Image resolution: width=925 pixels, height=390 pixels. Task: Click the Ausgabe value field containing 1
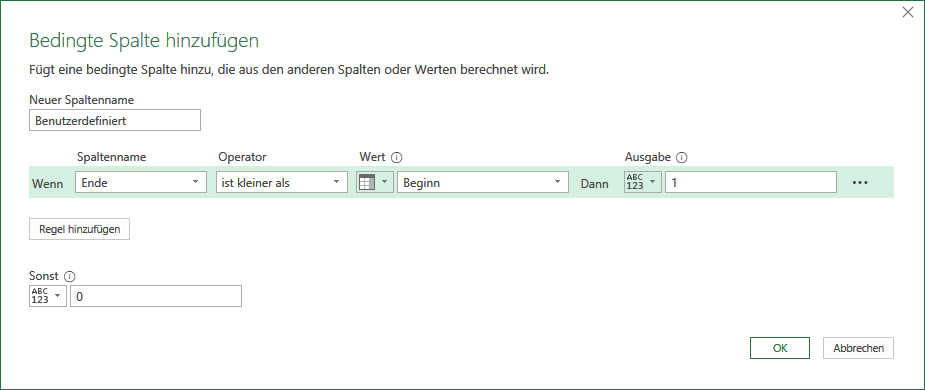[750, 182]
